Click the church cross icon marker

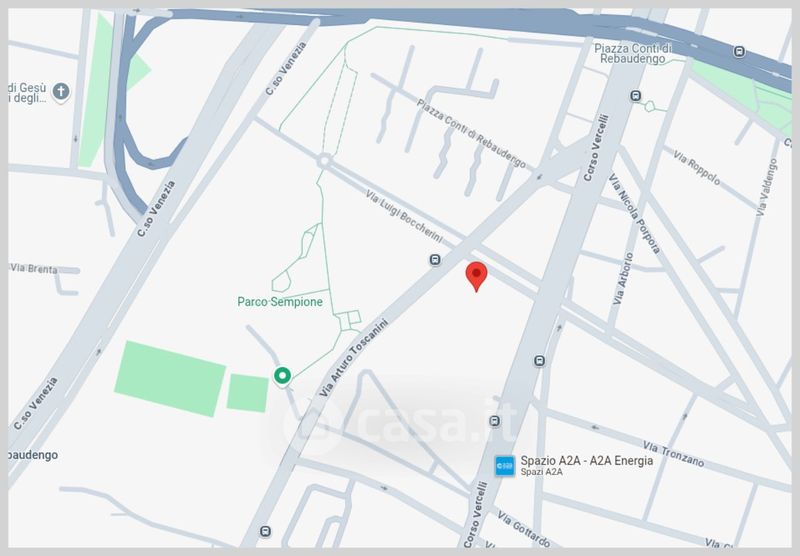tap(61, 92)
